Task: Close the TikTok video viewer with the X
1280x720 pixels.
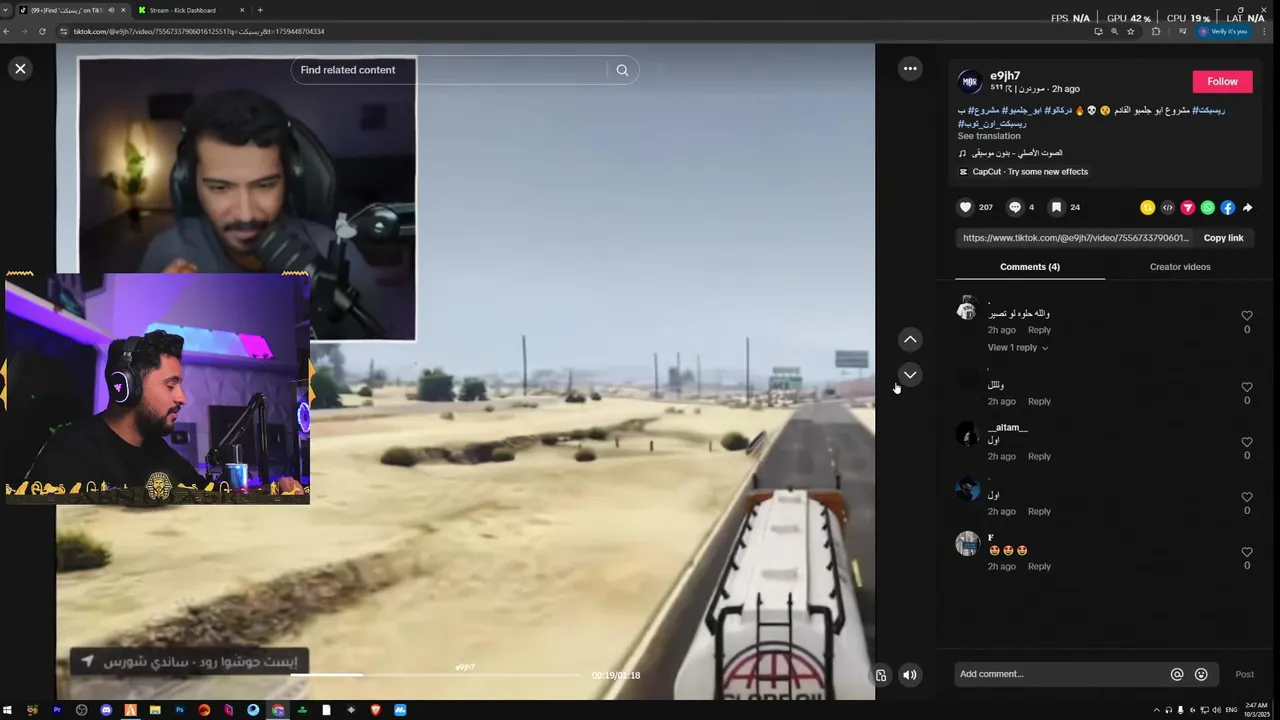Action: pyautogui.click(x=20, y=68)
